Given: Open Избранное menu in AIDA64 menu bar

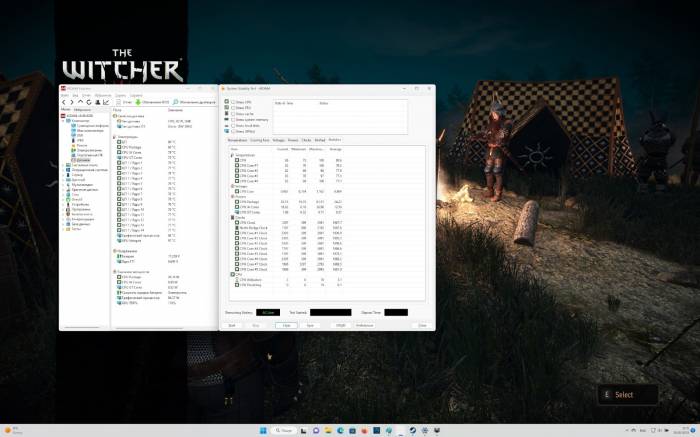Looking at the screenshot, I should coord(103,96).
